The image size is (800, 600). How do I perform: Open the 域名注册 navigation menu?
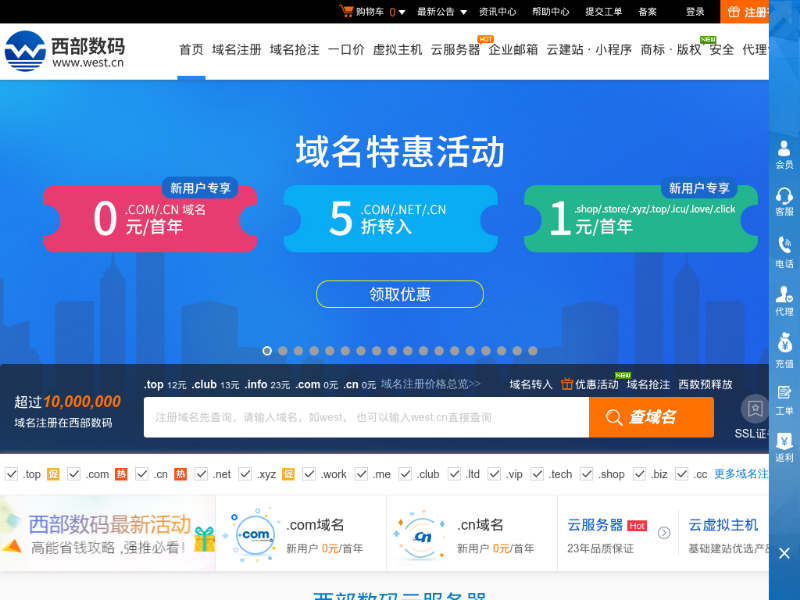coord(237,49)
